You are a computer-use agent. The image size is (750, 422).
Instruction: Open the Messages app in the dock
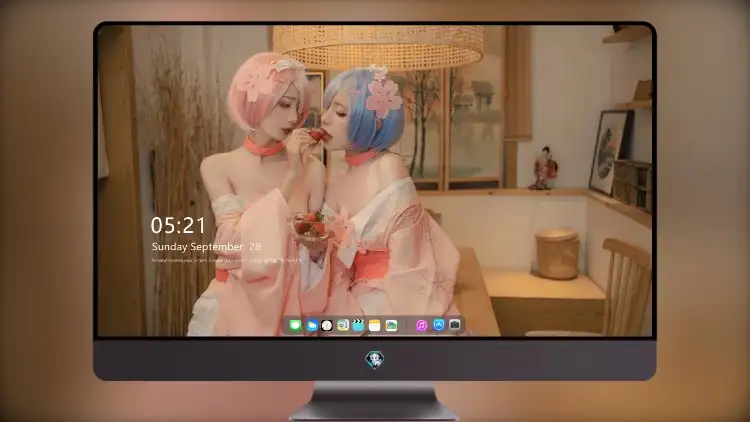(x=295, y=325)
